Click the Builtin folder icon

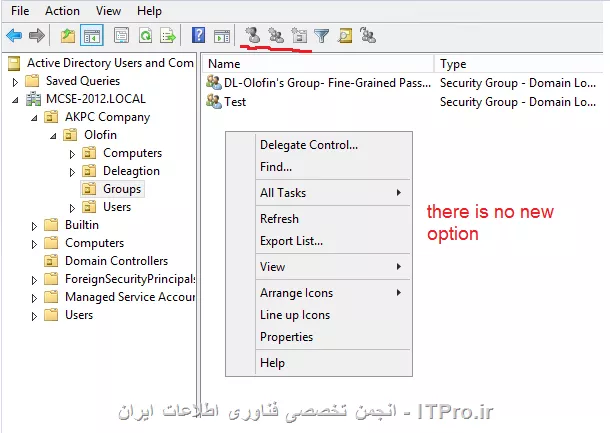(x=51, y=225)
